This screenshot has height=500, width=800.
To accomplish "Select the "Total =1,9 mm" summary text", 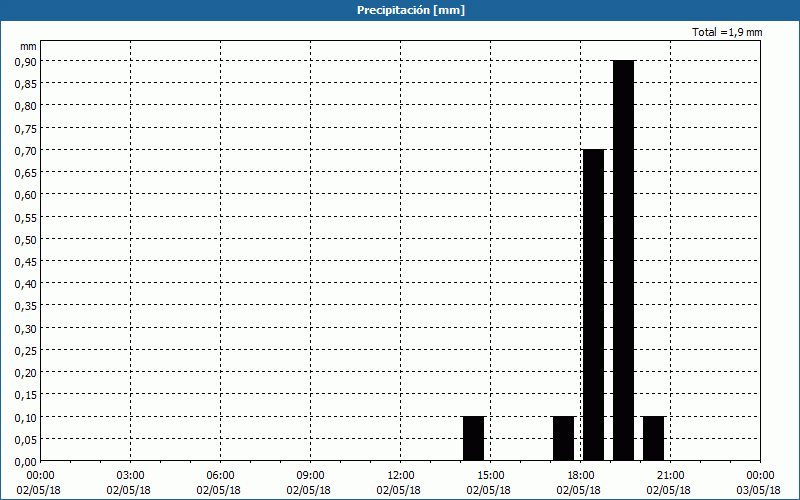I will point(727,32).
